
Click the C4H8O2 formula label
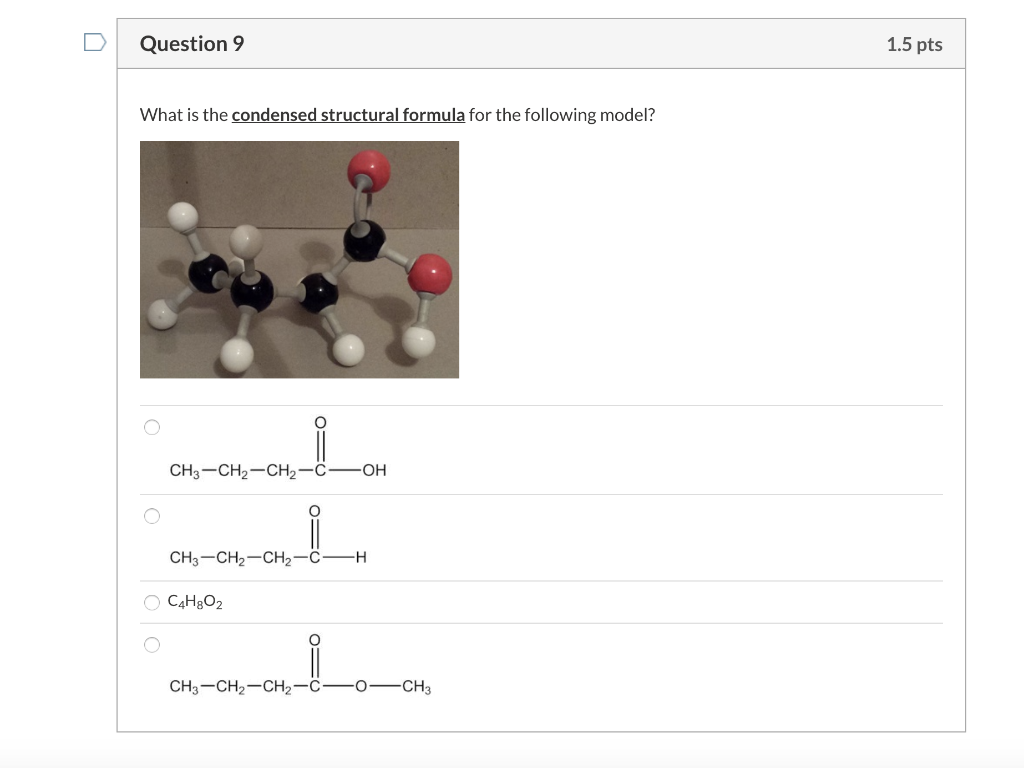coord(195,601)
